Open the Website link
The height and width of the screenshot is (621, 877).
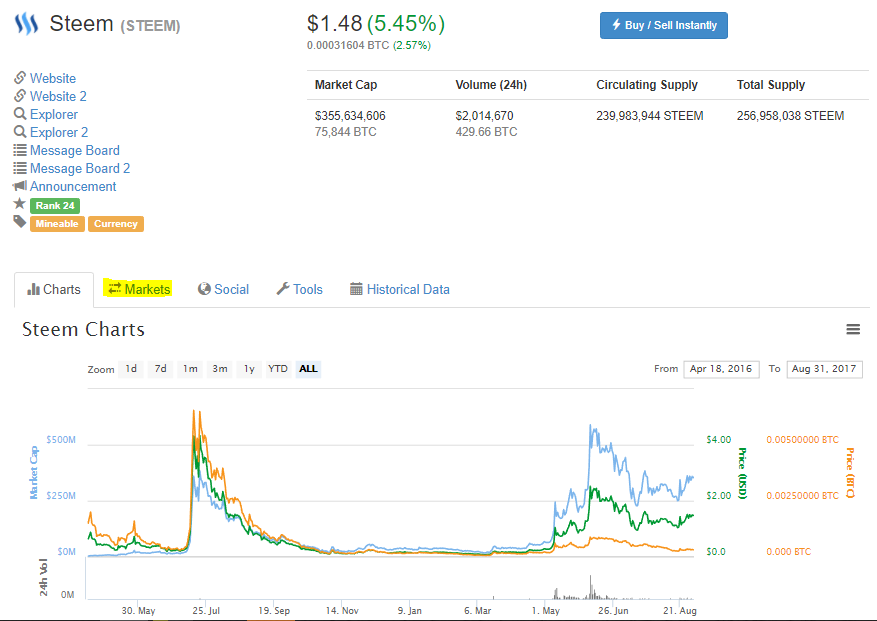pyautogui.click(x=53, y=78)
